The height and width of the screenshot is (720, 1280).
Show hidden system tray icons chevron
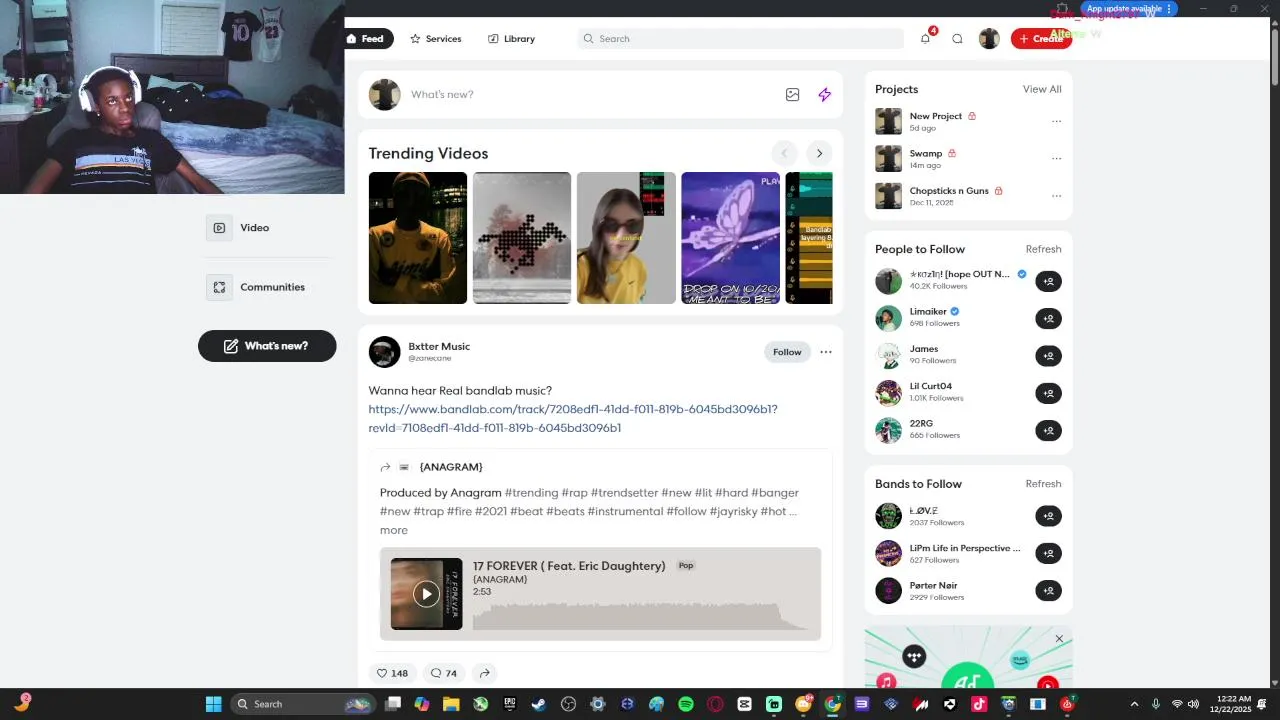pos(1134,704)
